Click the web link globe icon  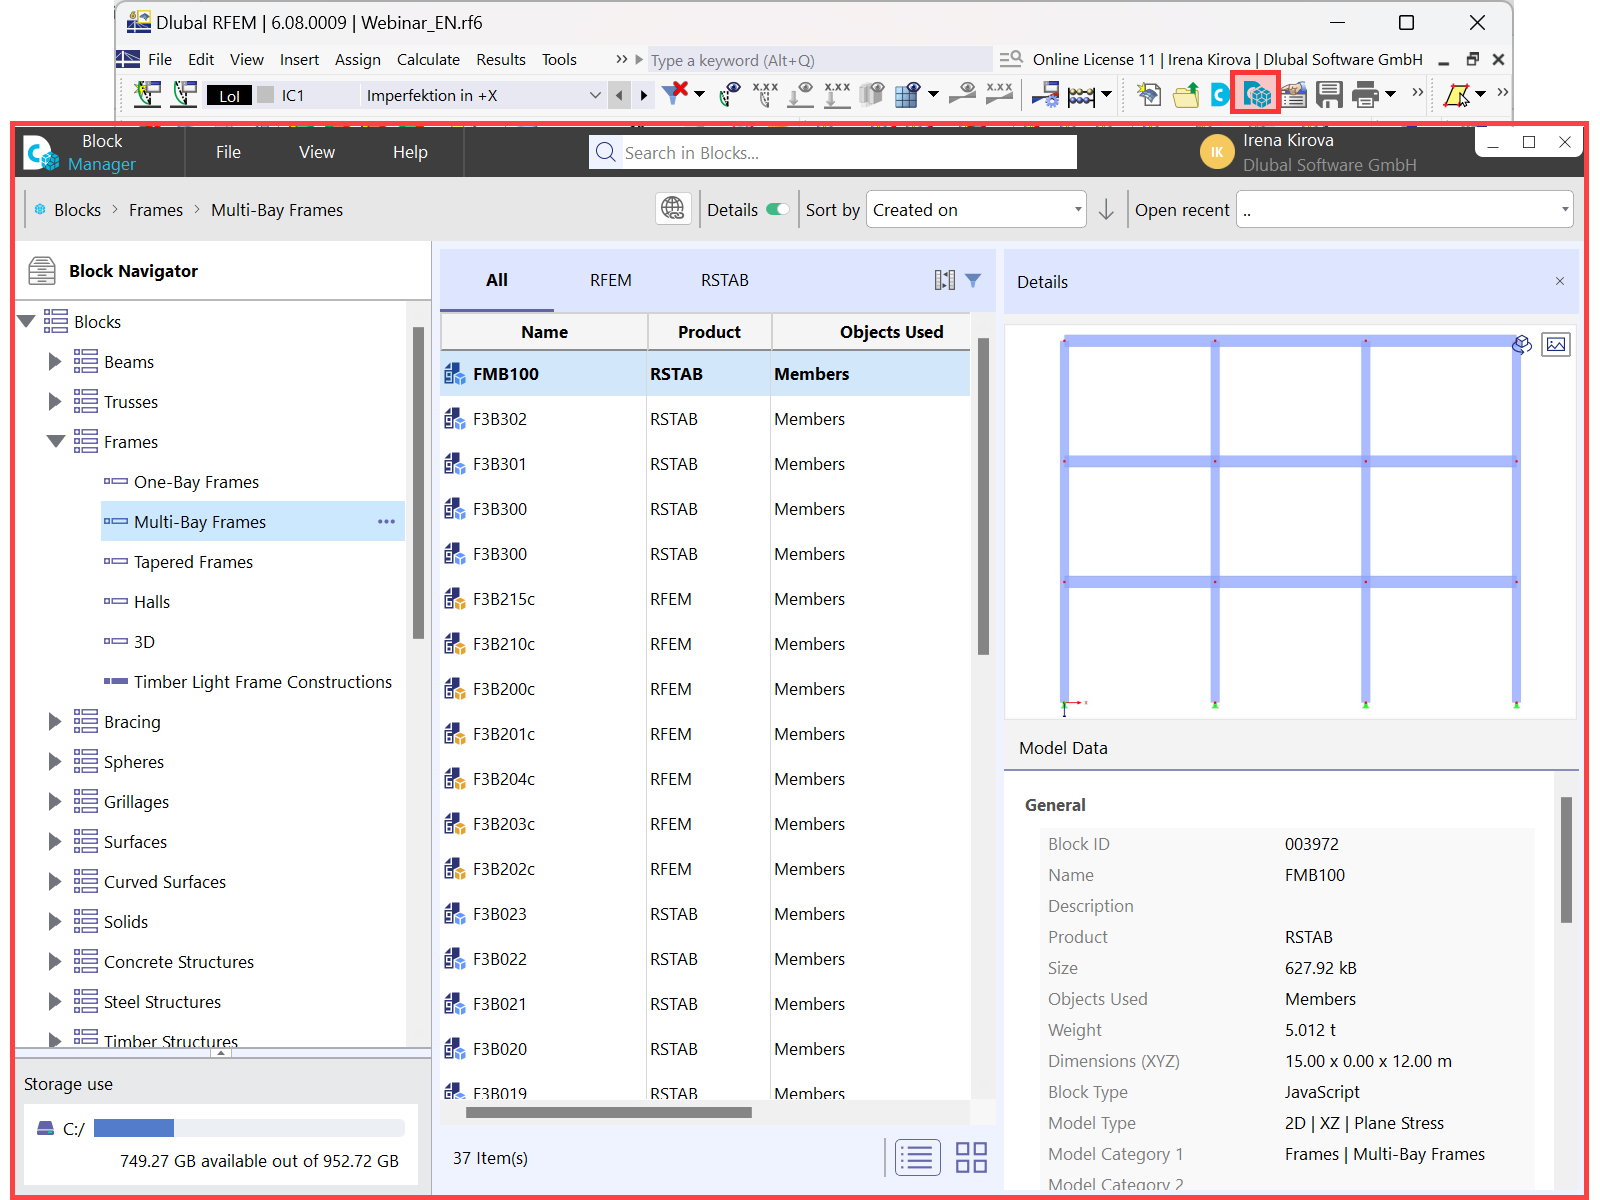673,209
